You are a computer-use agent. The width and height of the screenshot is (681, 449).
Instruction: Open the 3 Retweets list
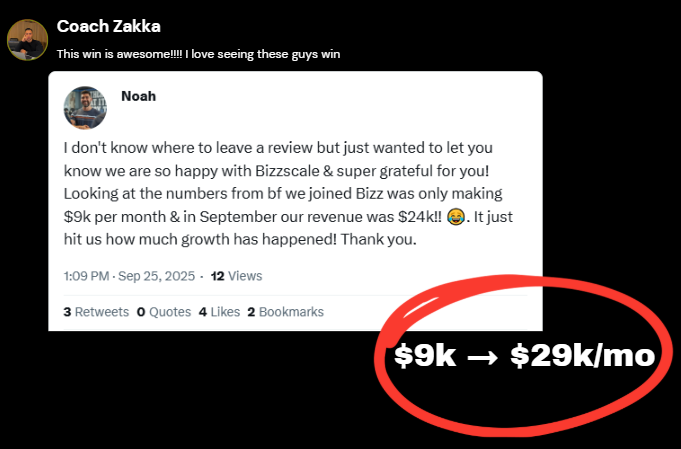click(x=96, y=312)
